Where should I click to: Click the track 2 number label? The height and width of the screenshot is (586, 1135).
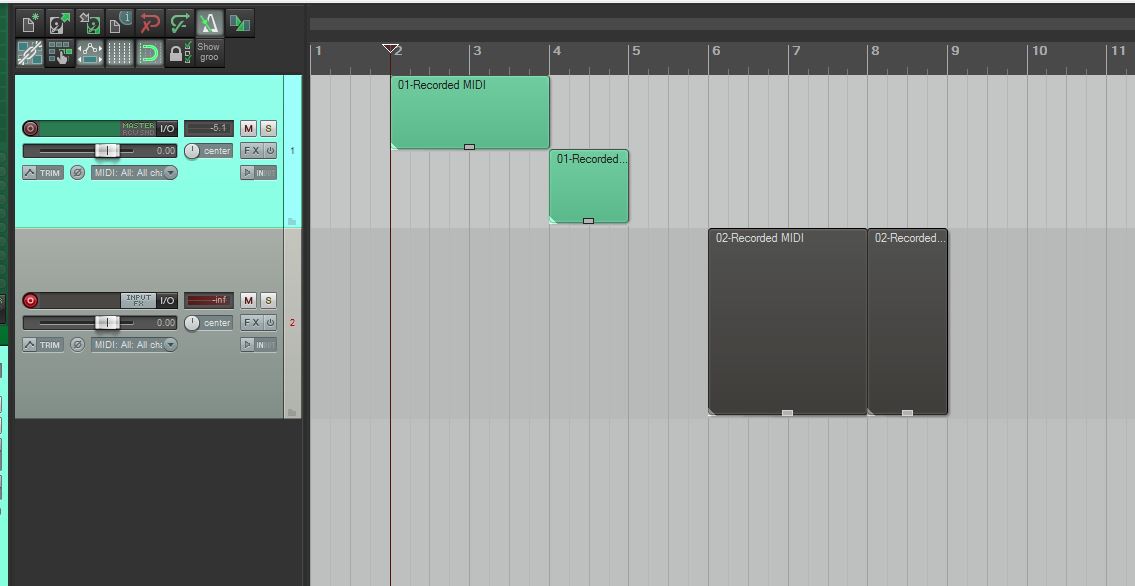[292, 323]
